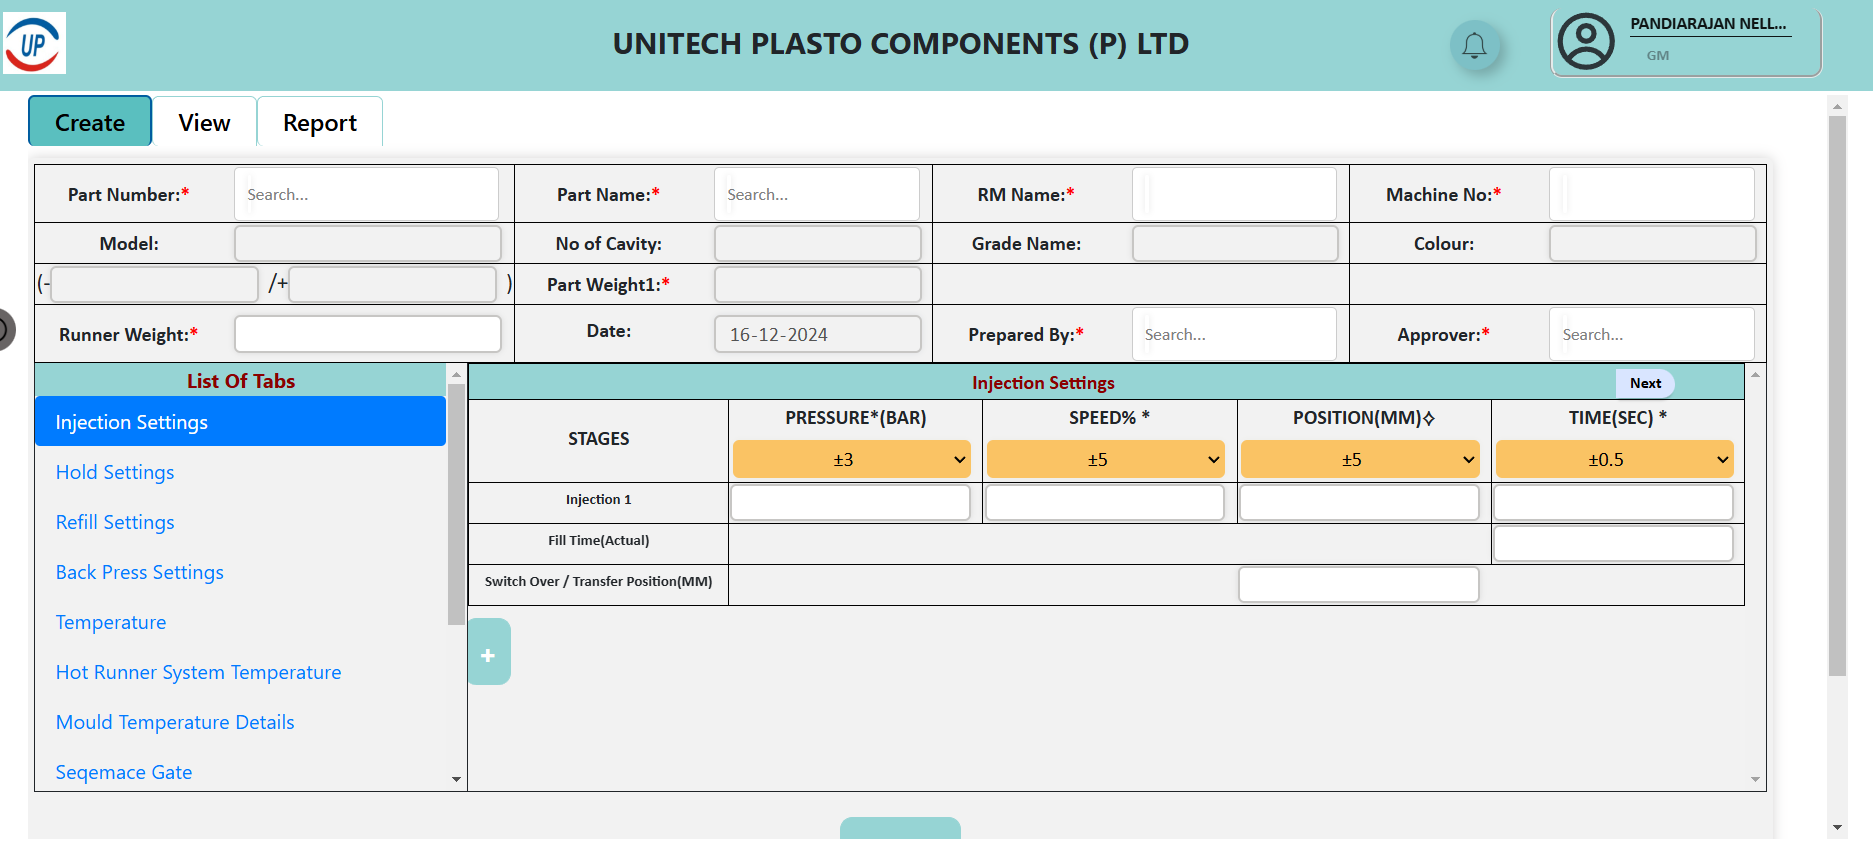Switch to the Report tab
The width and height of the screenshot is (1873, 864).
pos(319,122)
